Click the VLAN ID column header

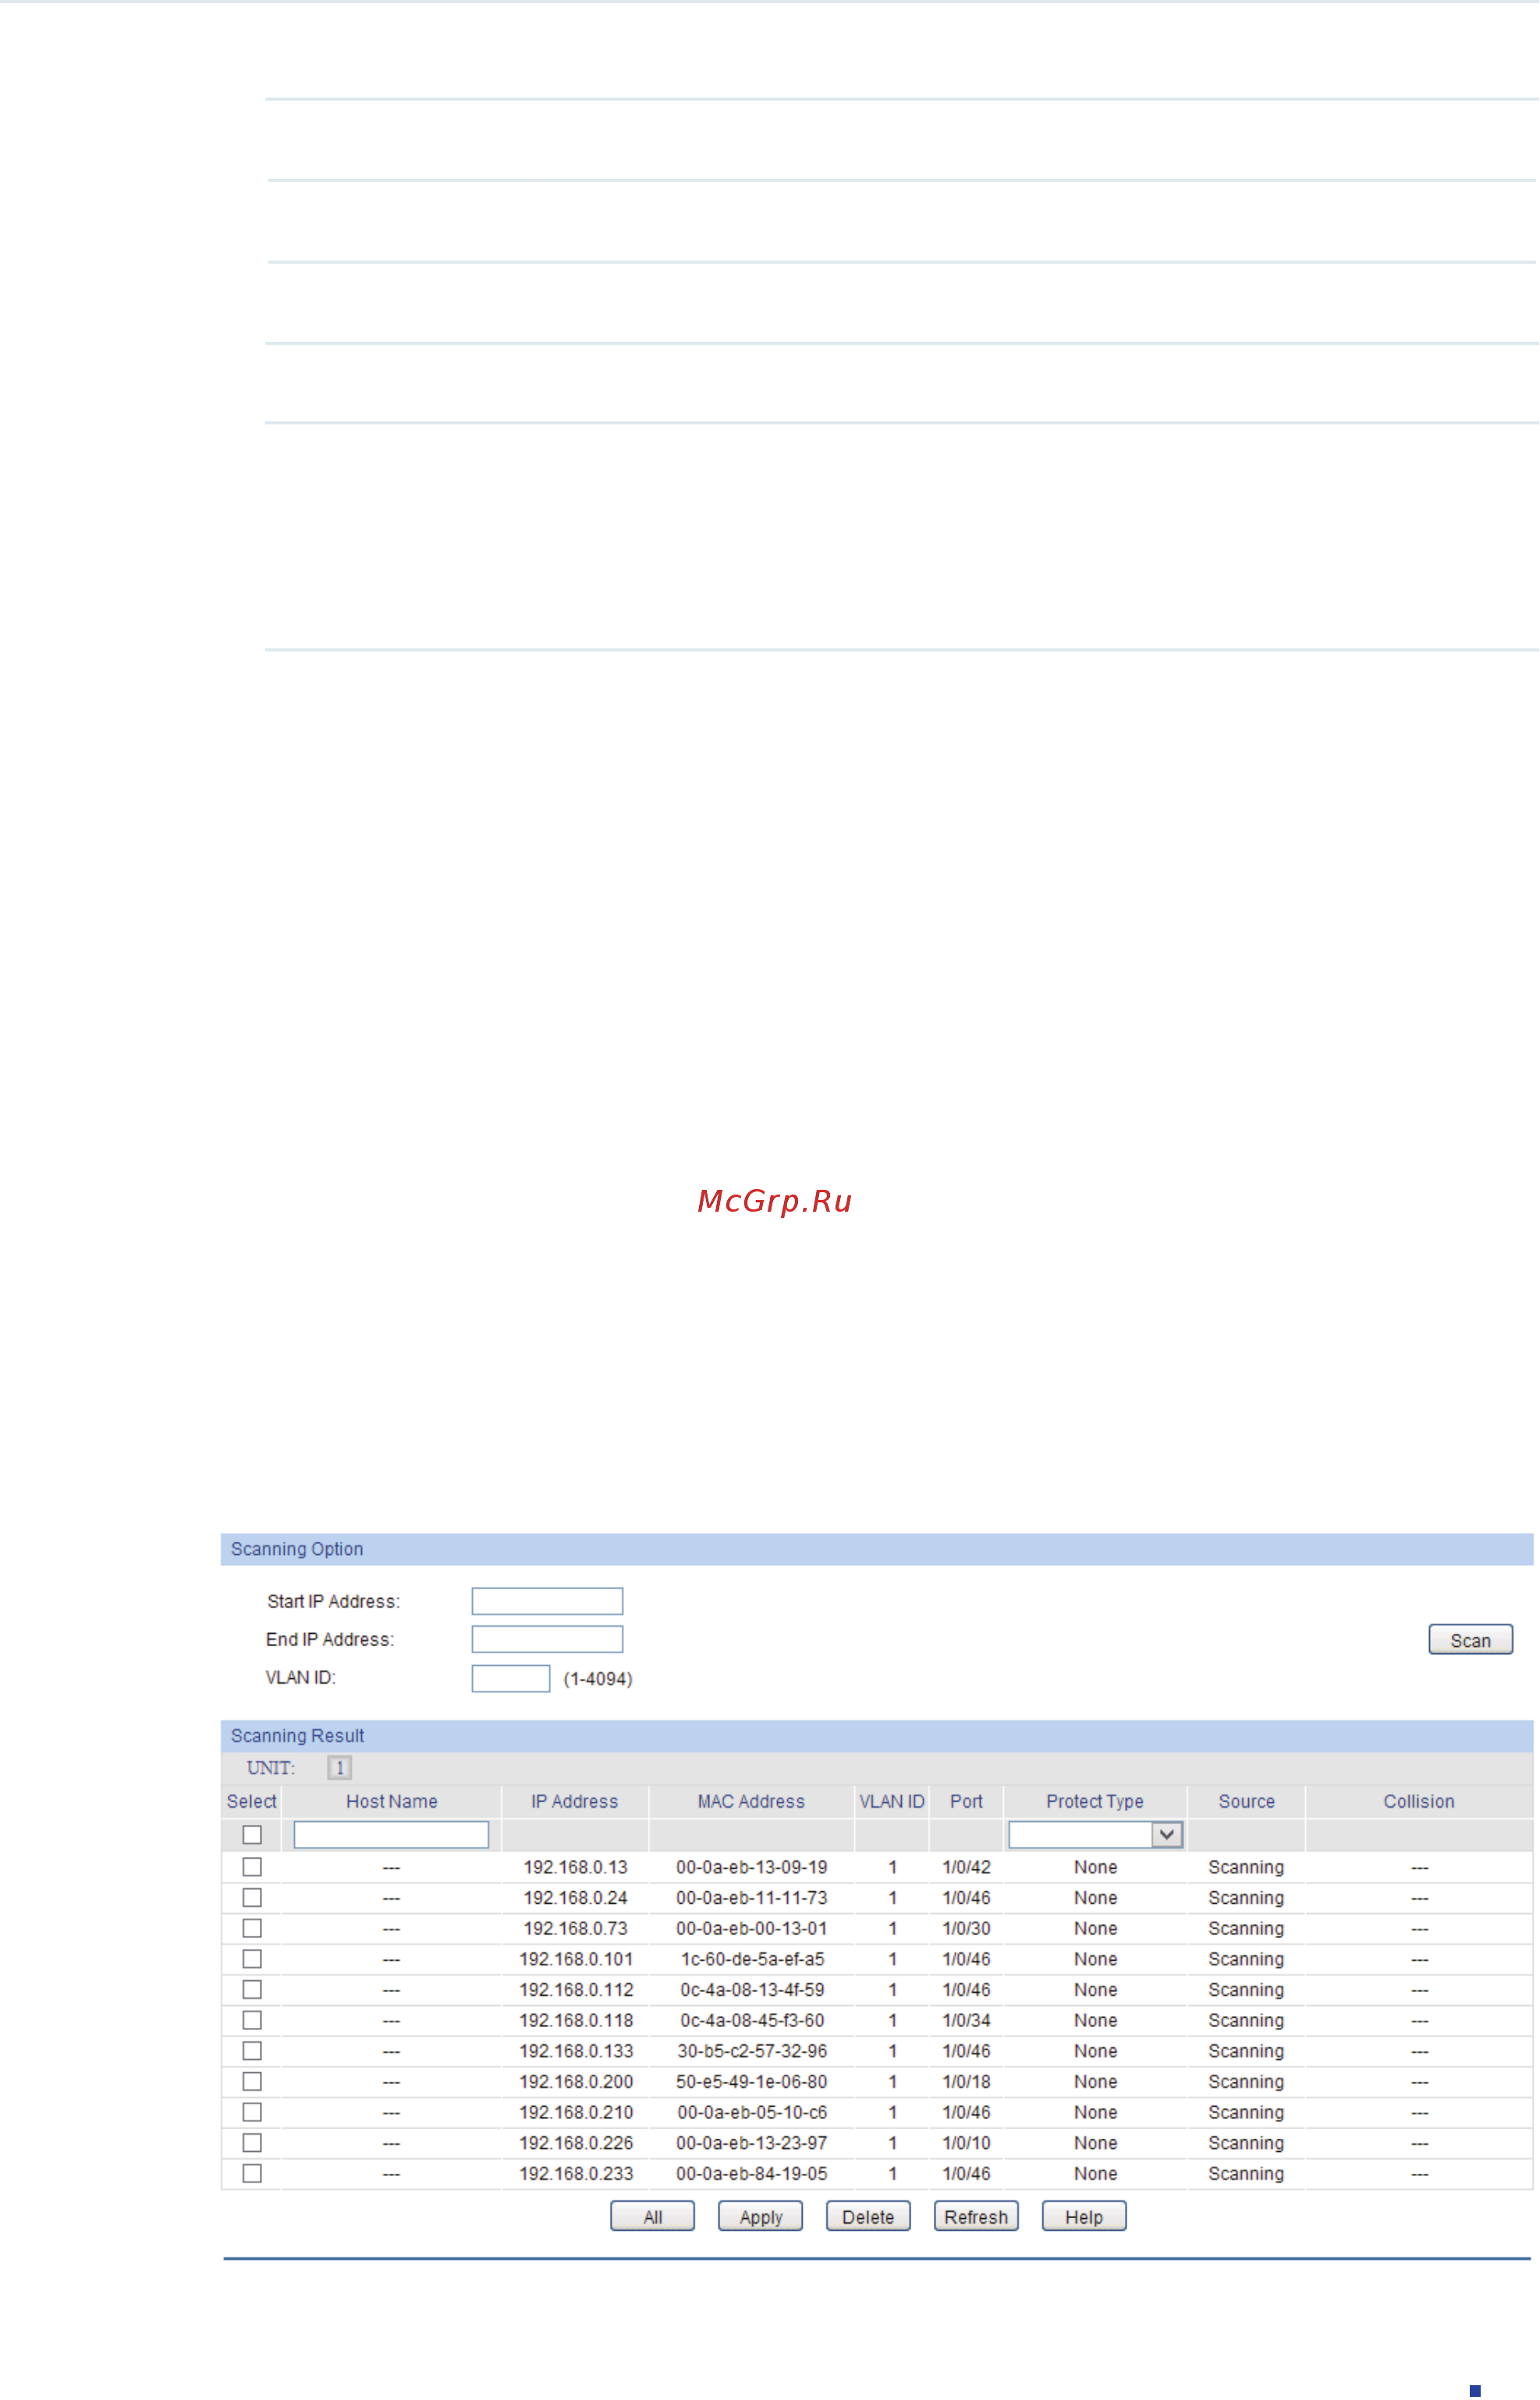pos(891,1801)
